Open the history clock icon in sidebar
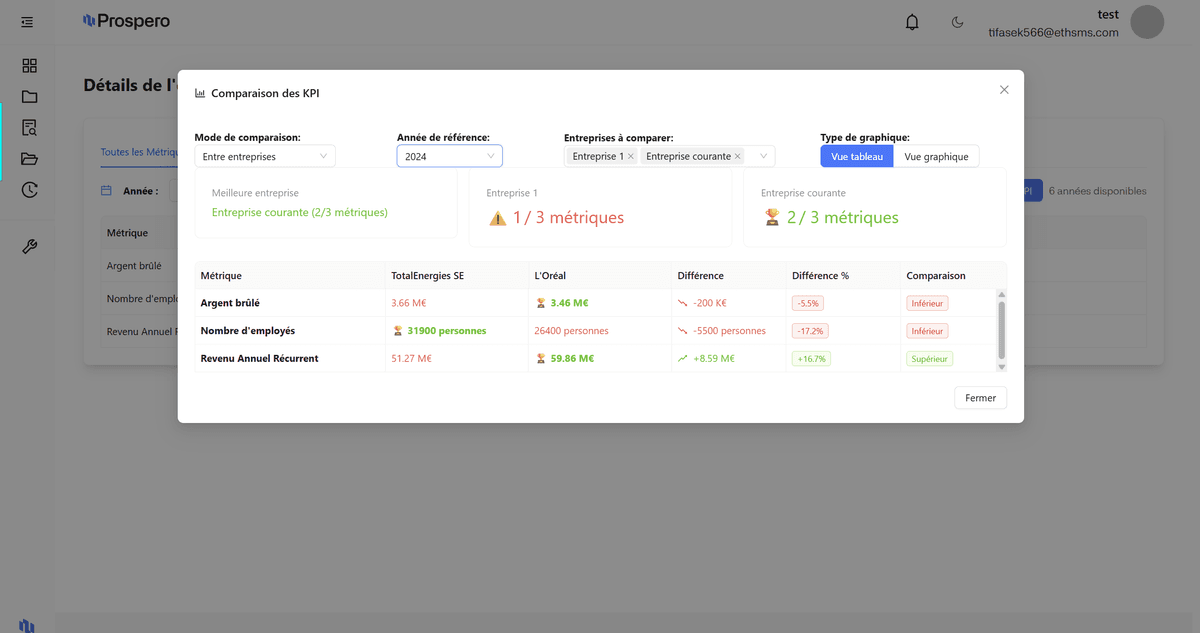The width and height of the screenshot is (1200, 633). pos(29,189)
